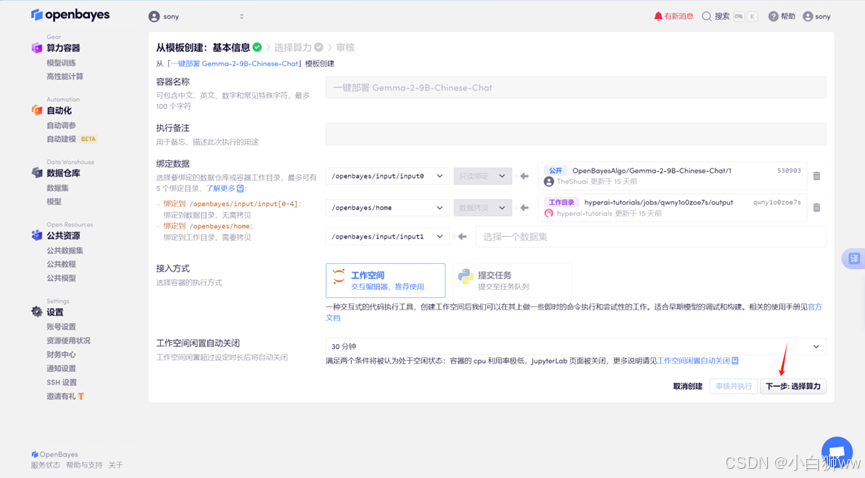Open 模型 under 数据仓库
The width and height of the screenshot is (865, 478).
click(x=54, y=202)
